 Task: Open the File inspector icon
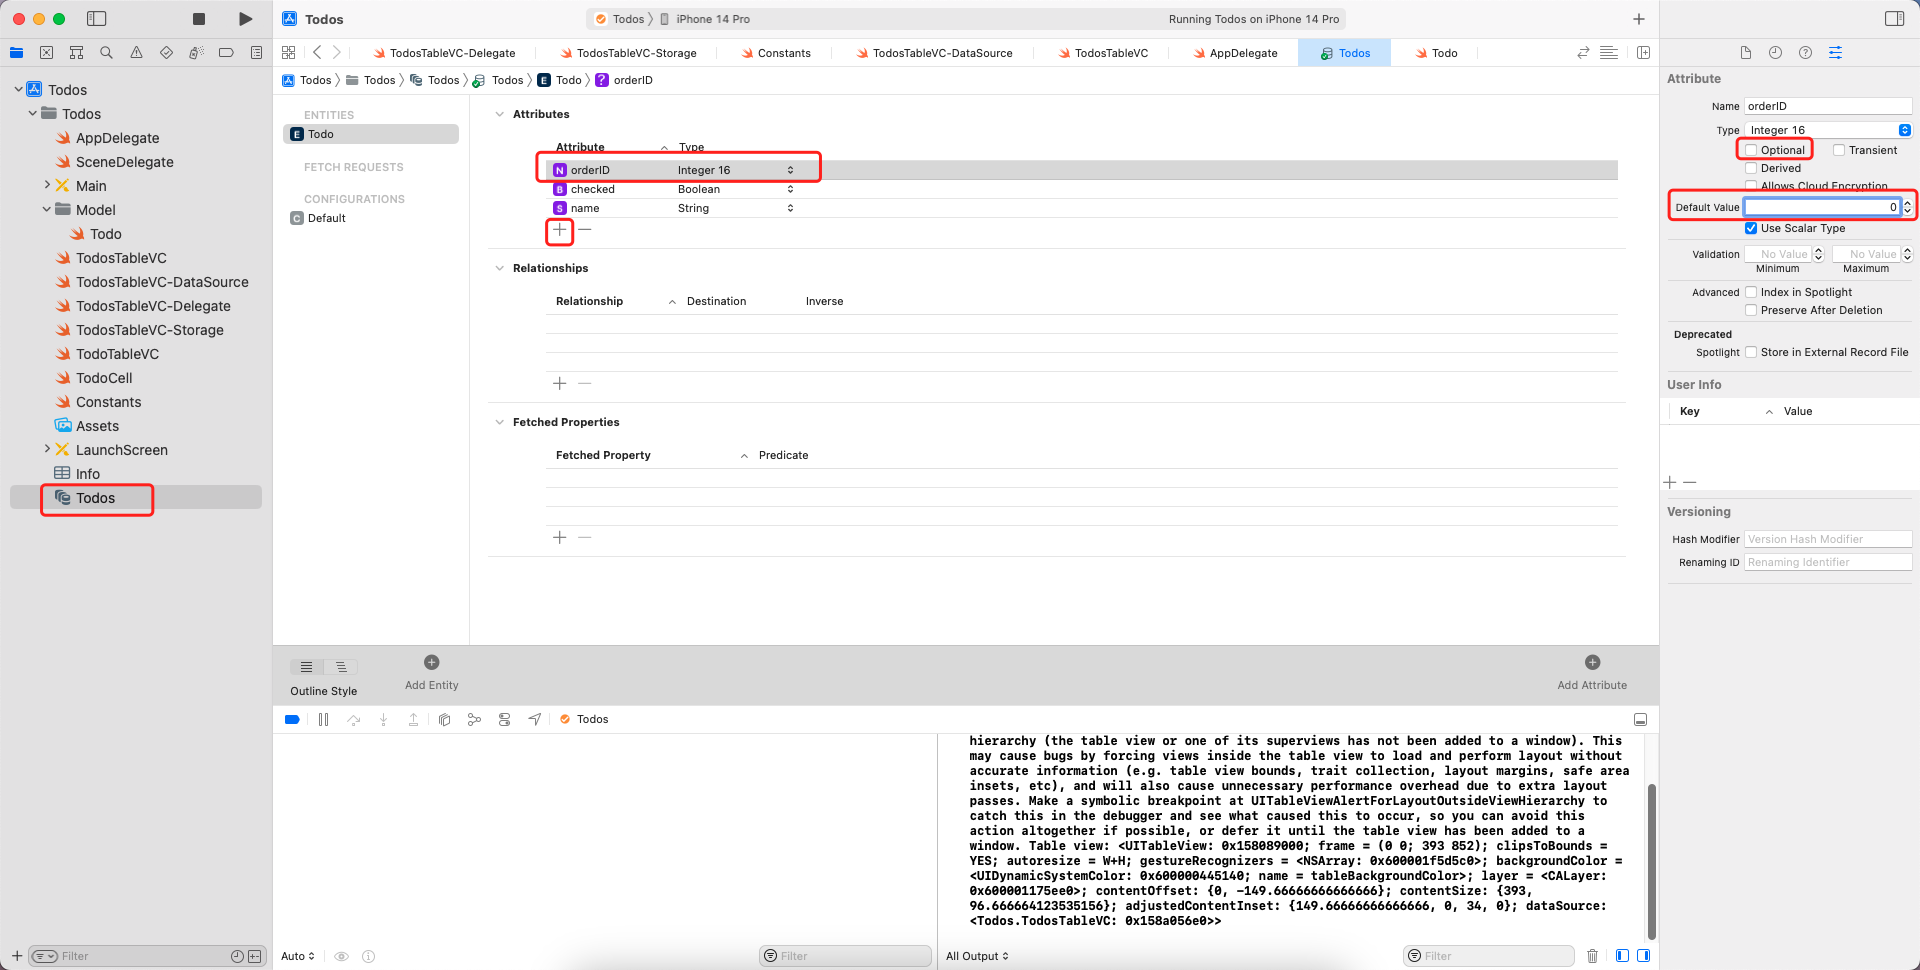point(1745,53)
